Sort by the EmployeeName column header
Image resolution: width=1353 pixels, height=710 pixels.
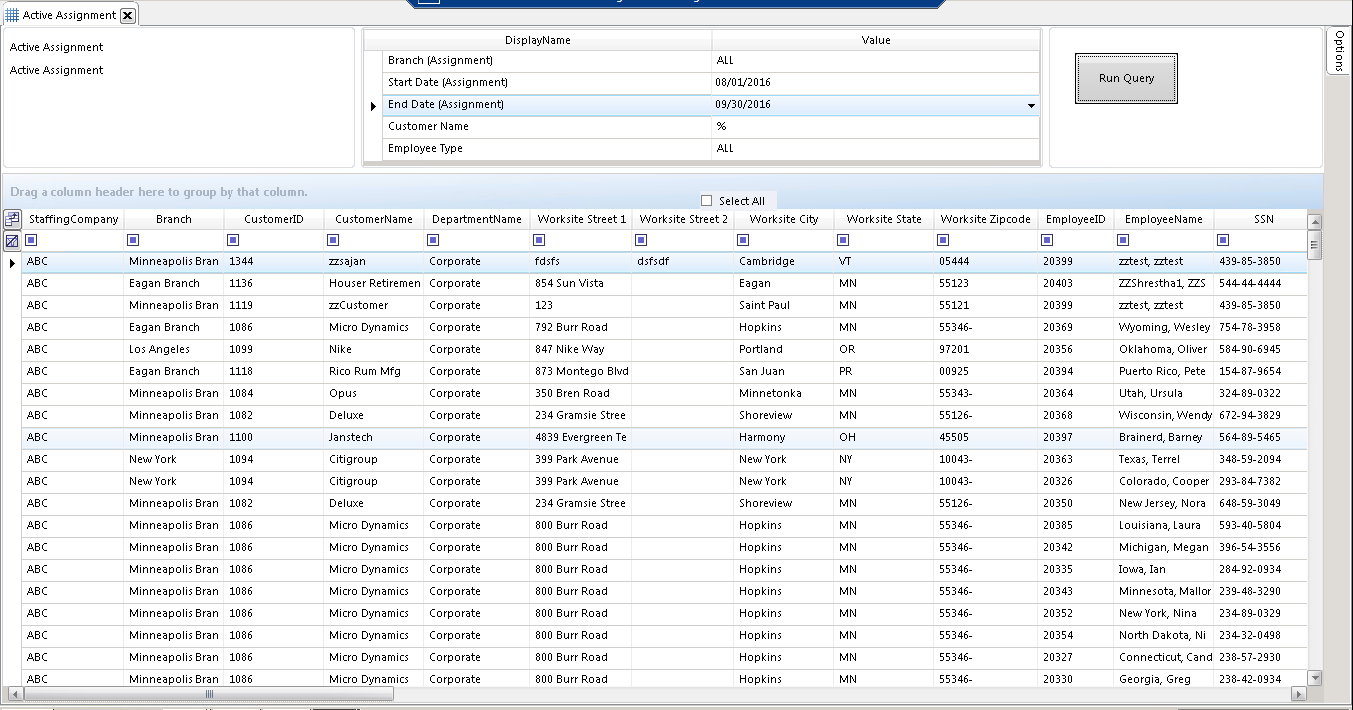click(x=1163, y=219)
